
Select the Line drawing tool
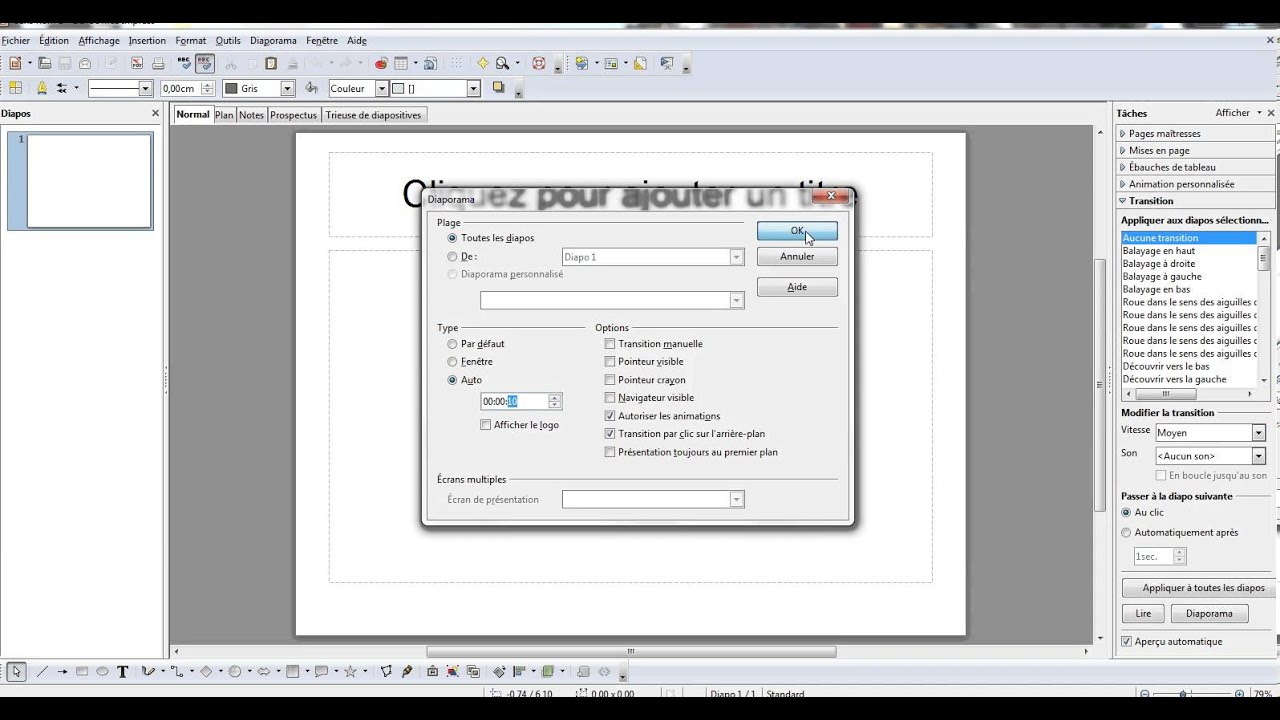(42, 672)
